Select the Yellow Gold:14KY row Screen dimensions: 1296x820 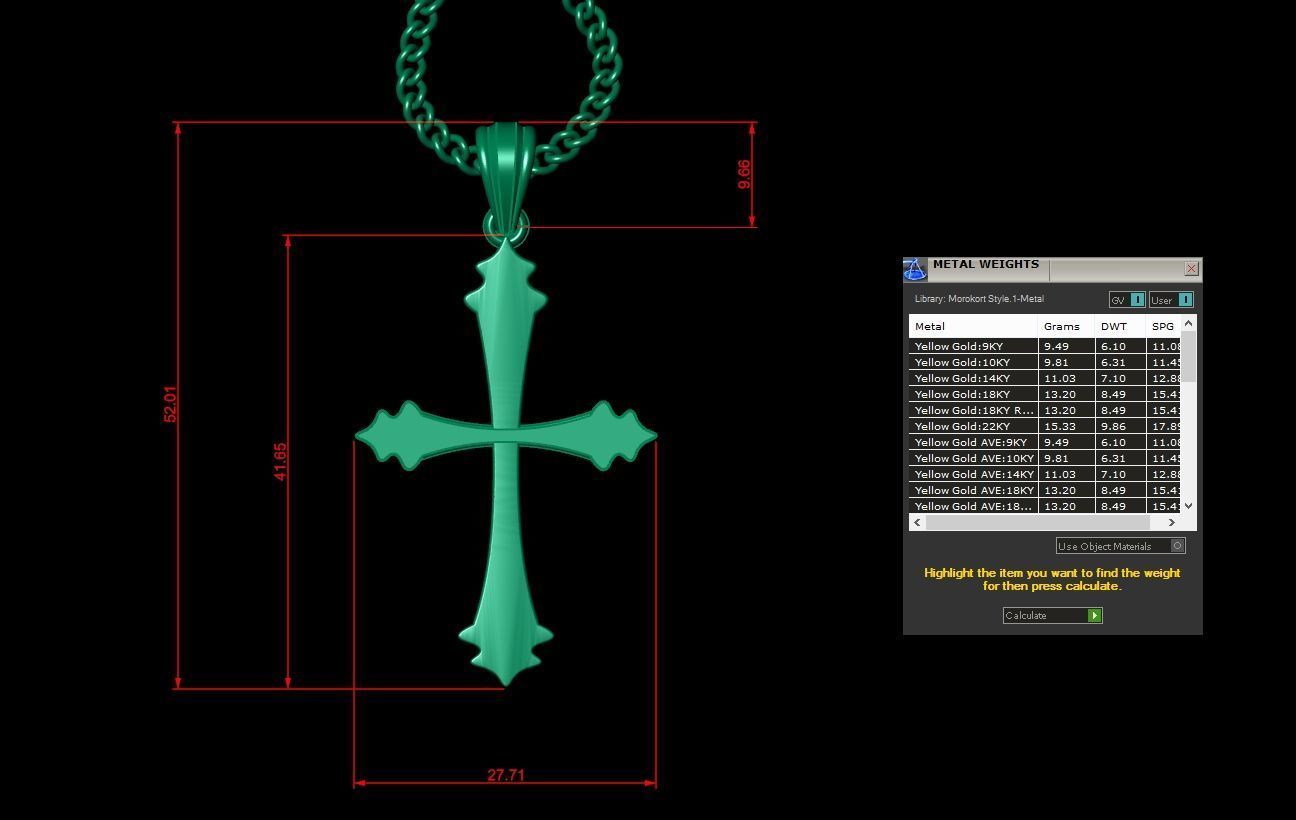(1045, 378)
